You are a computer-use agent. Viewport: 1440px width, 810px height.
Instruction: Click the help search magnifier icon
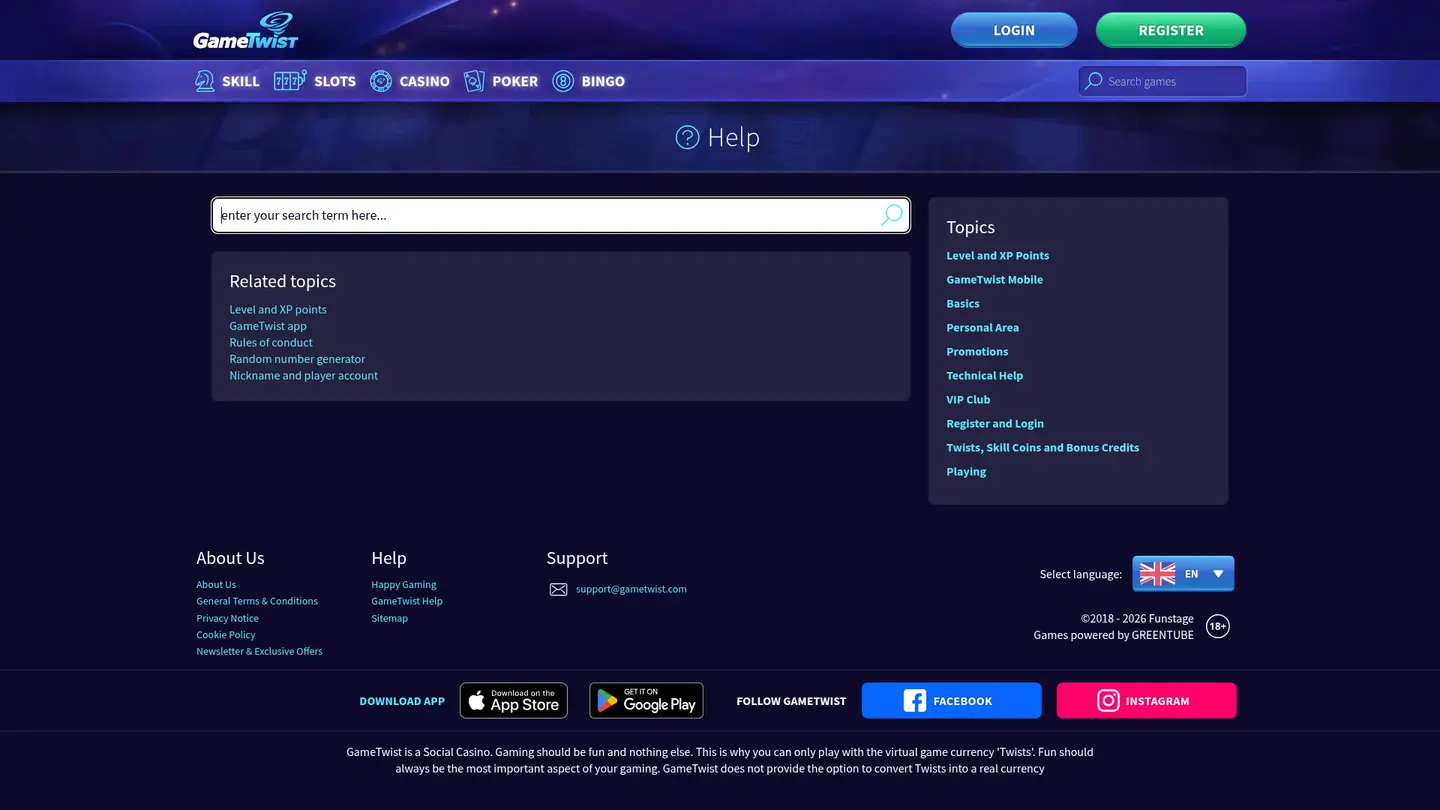pos(891,215)
